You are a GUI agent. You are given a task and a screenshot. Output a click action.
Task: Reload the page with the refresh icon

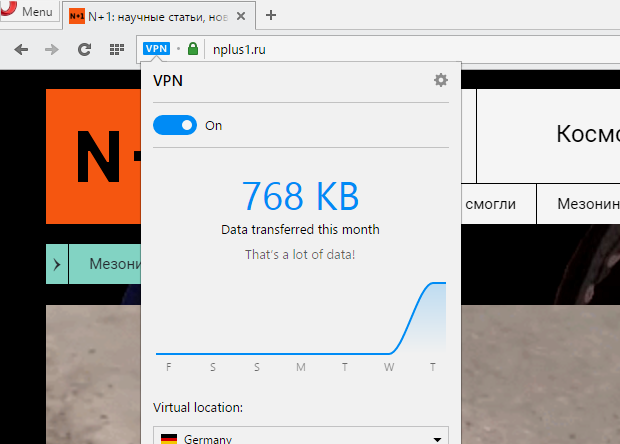coord(84,49)
